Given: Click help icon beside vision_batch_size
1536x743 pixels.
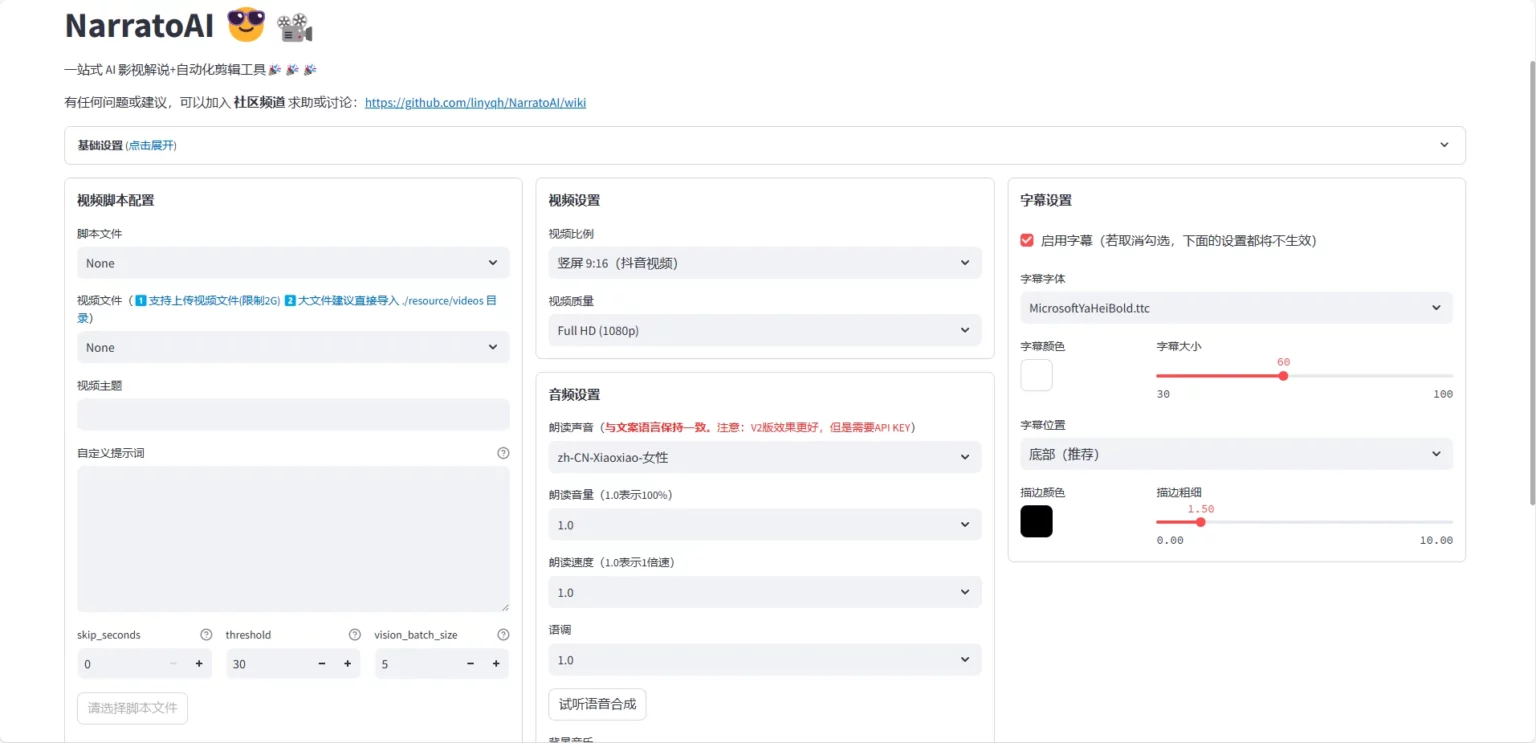Looking at the screenshot, I should [x=503, y=635].
